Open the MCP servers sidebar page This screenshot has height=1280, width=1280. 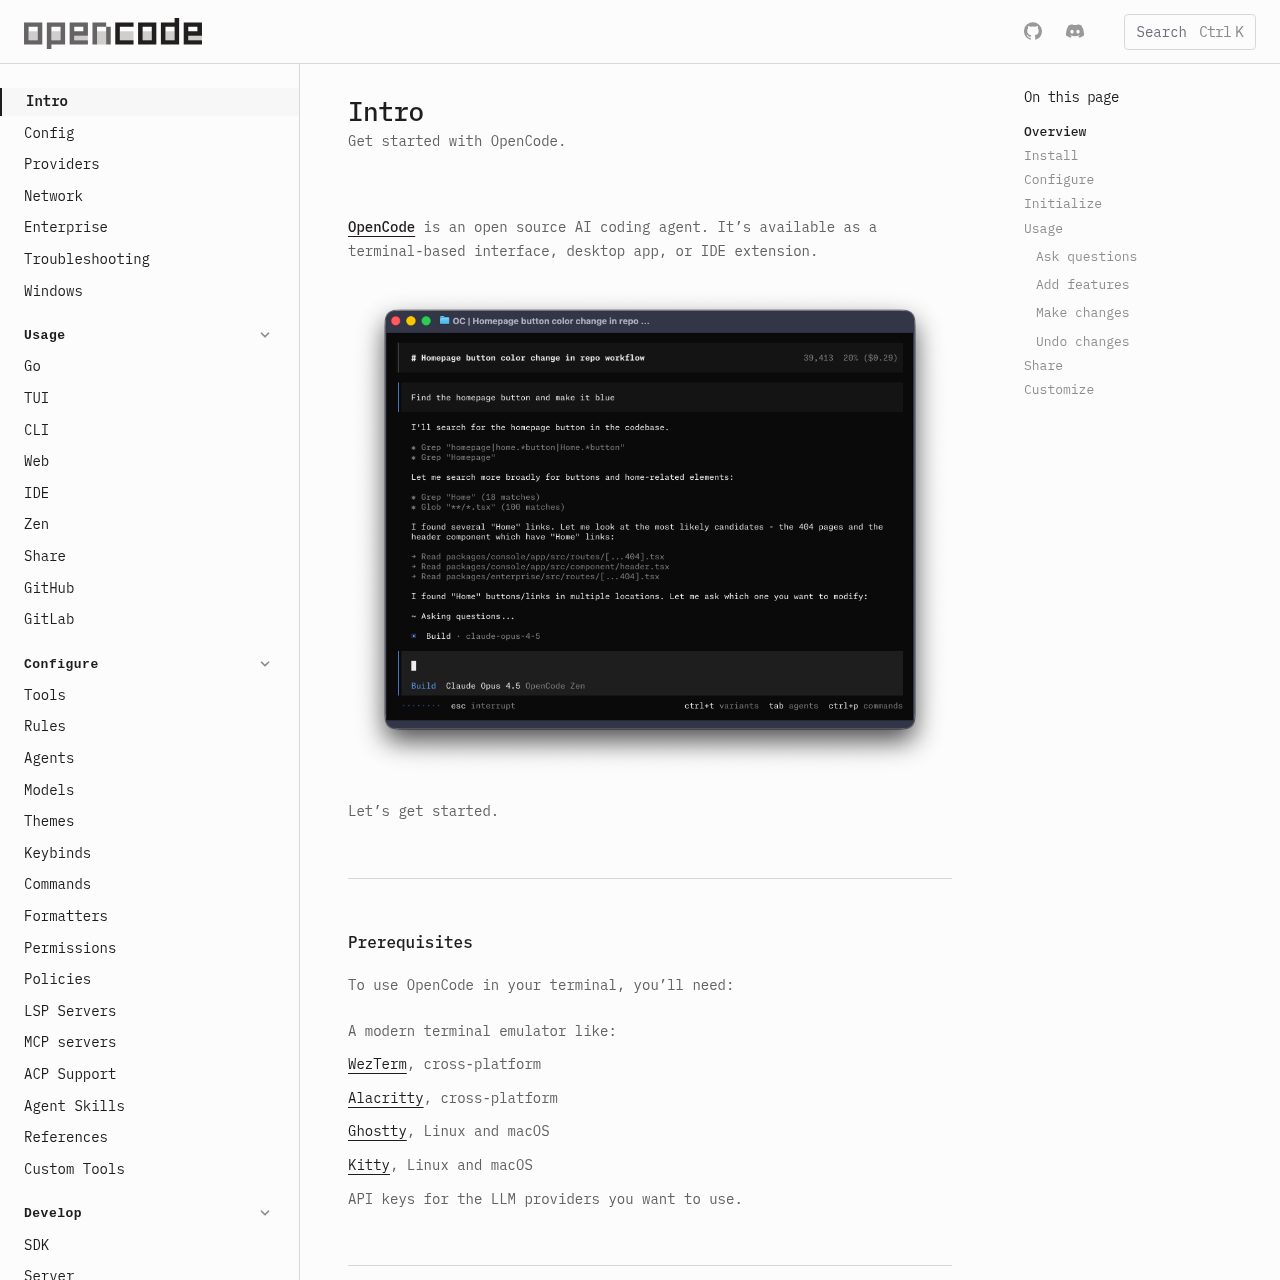(70, 1042)
